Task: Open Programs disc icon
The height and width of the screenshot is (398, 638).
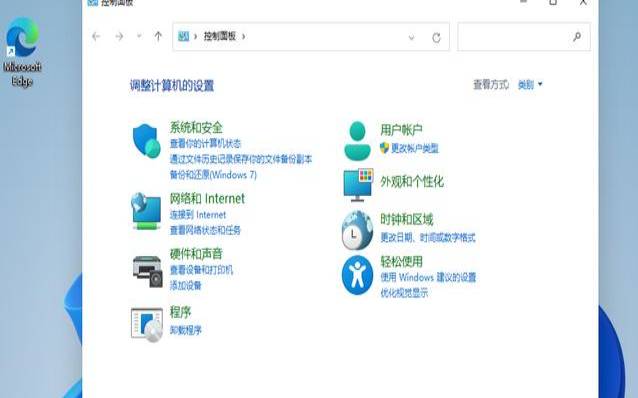Action: pyautogui.click(x=147, y=324)
